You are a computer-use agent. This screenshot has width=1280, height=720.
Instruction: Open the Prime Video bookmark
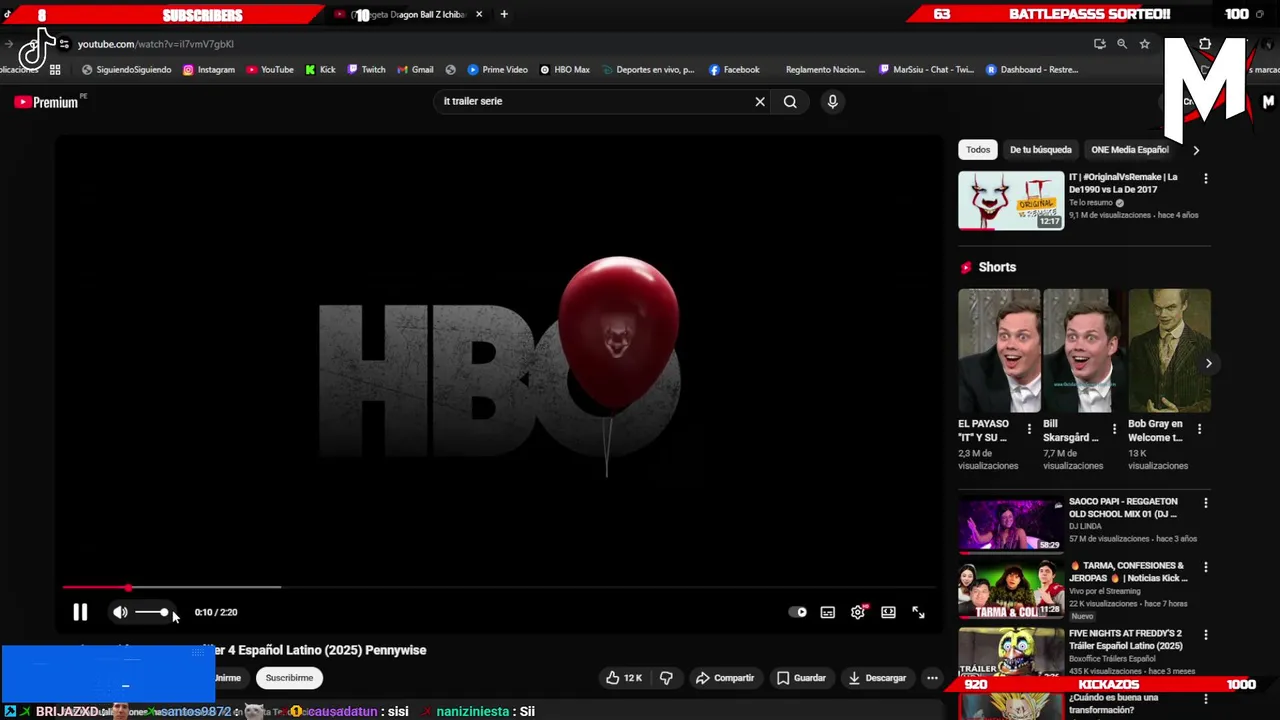pos(497,70)
